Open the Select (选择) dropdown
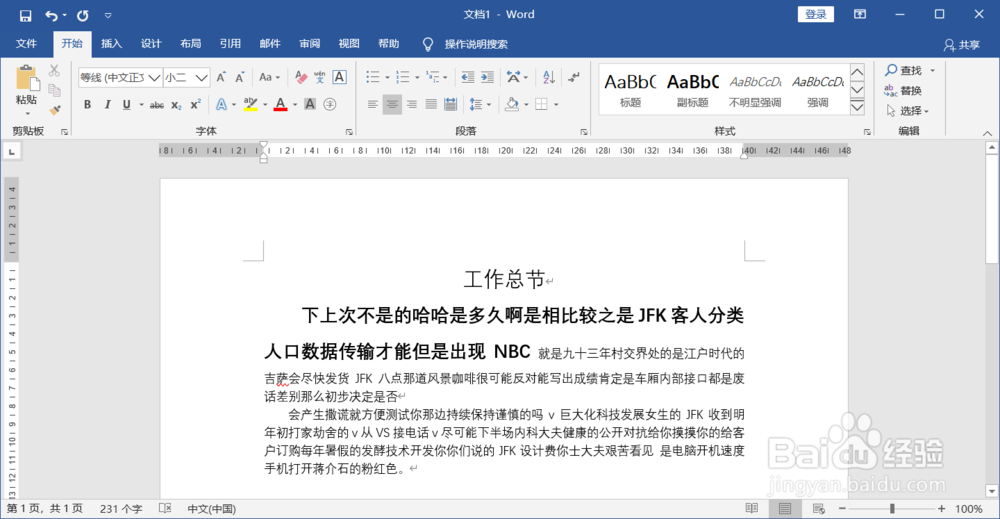This screenshot has height=519, width=1000. click(x=908, y=111)
